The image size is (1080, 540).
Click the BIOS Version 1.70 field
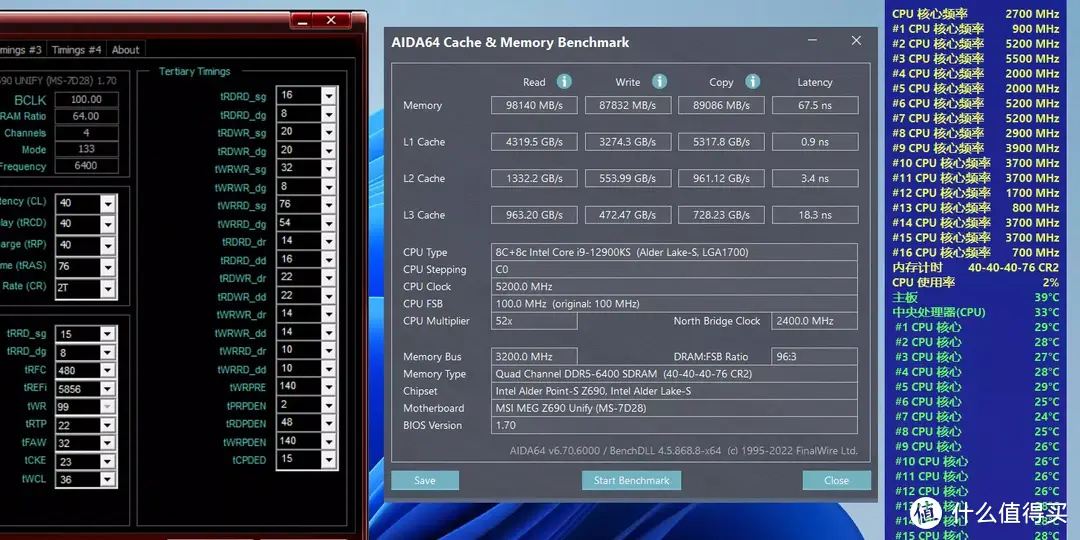click(x=675, y=425)
